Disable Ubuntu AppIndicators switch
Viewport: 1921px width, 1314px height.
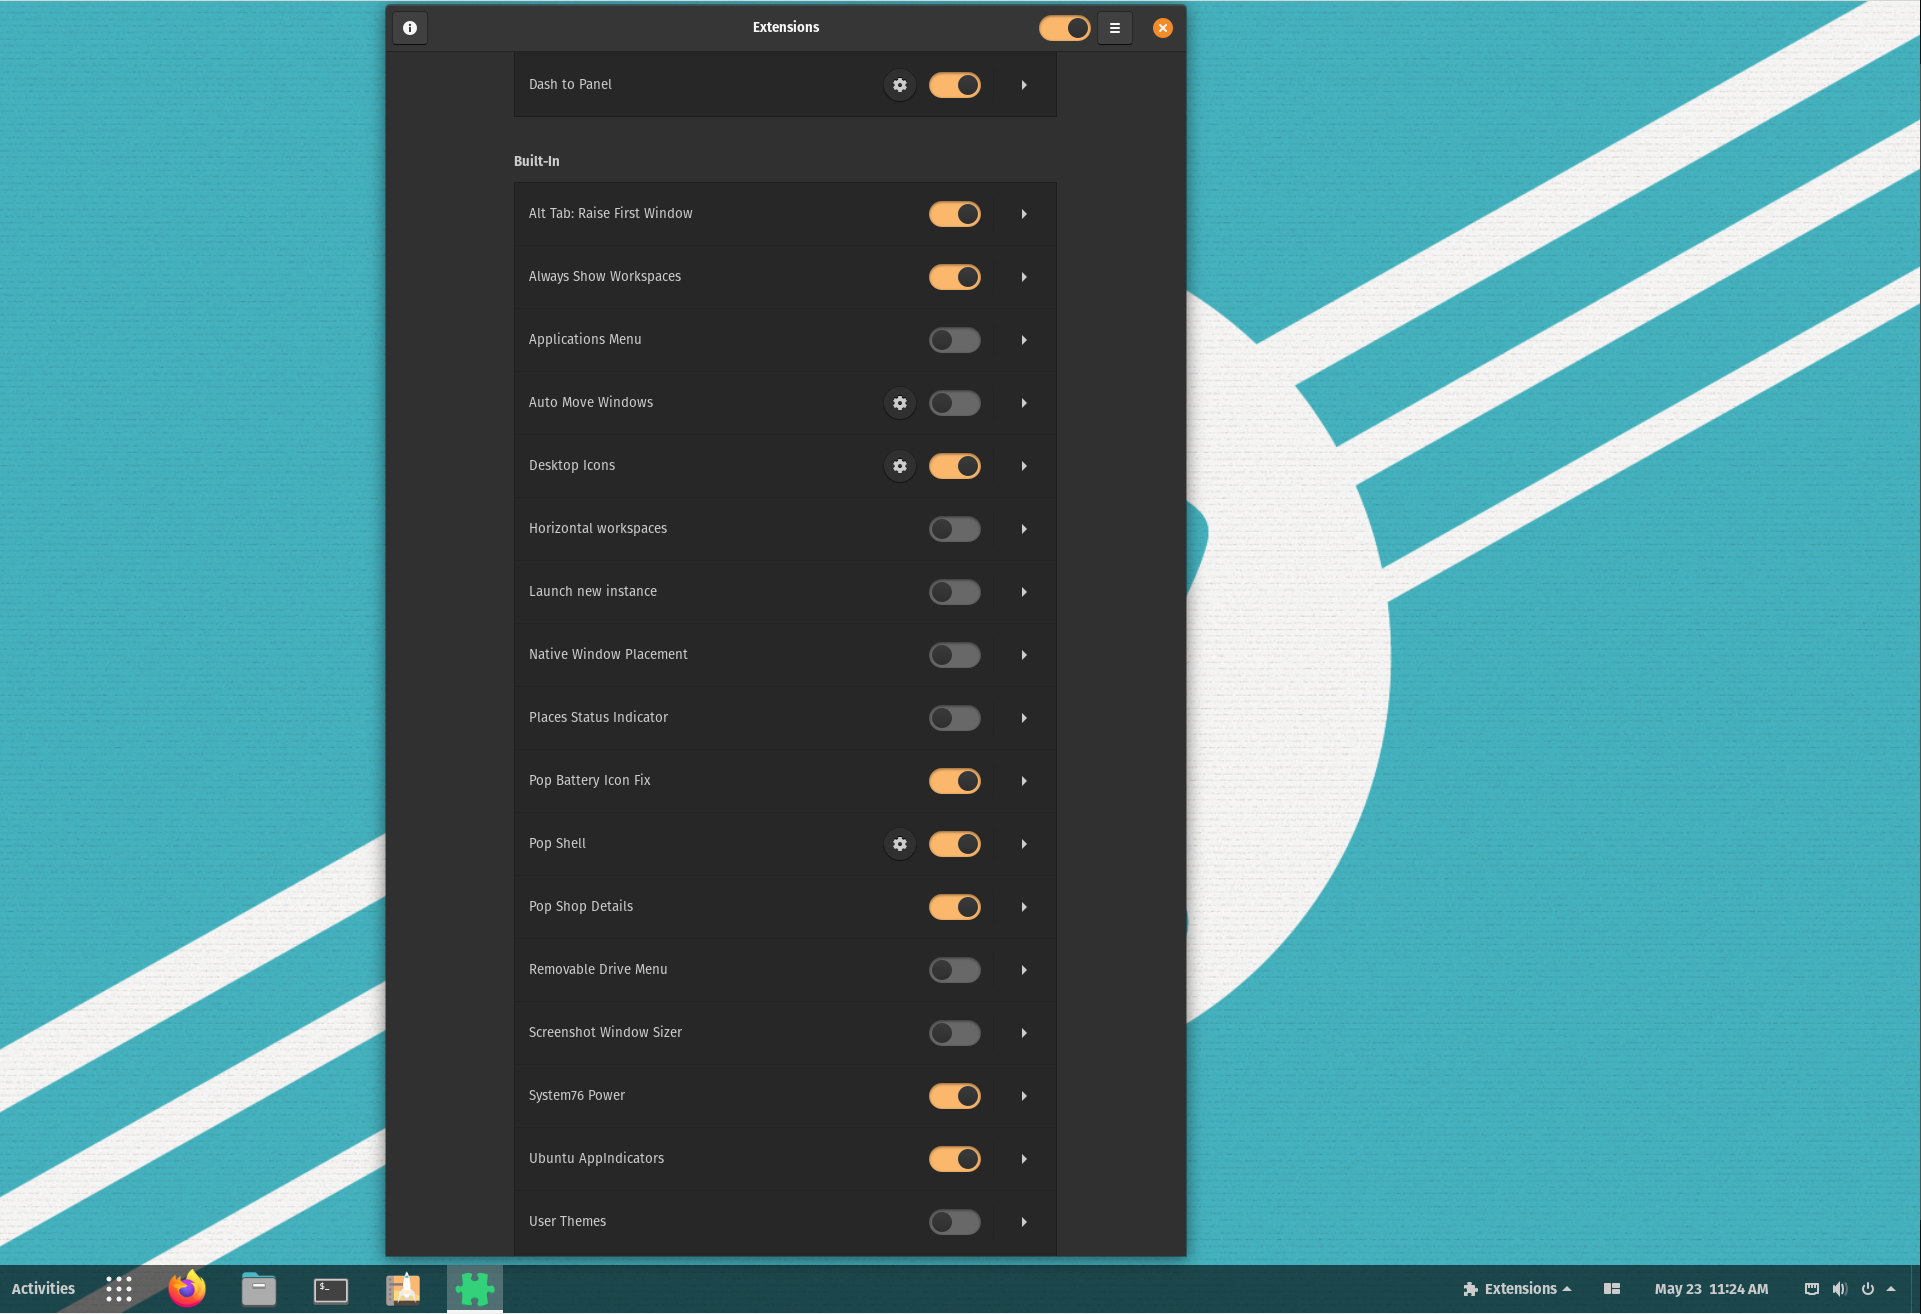tap(955, 1159)
